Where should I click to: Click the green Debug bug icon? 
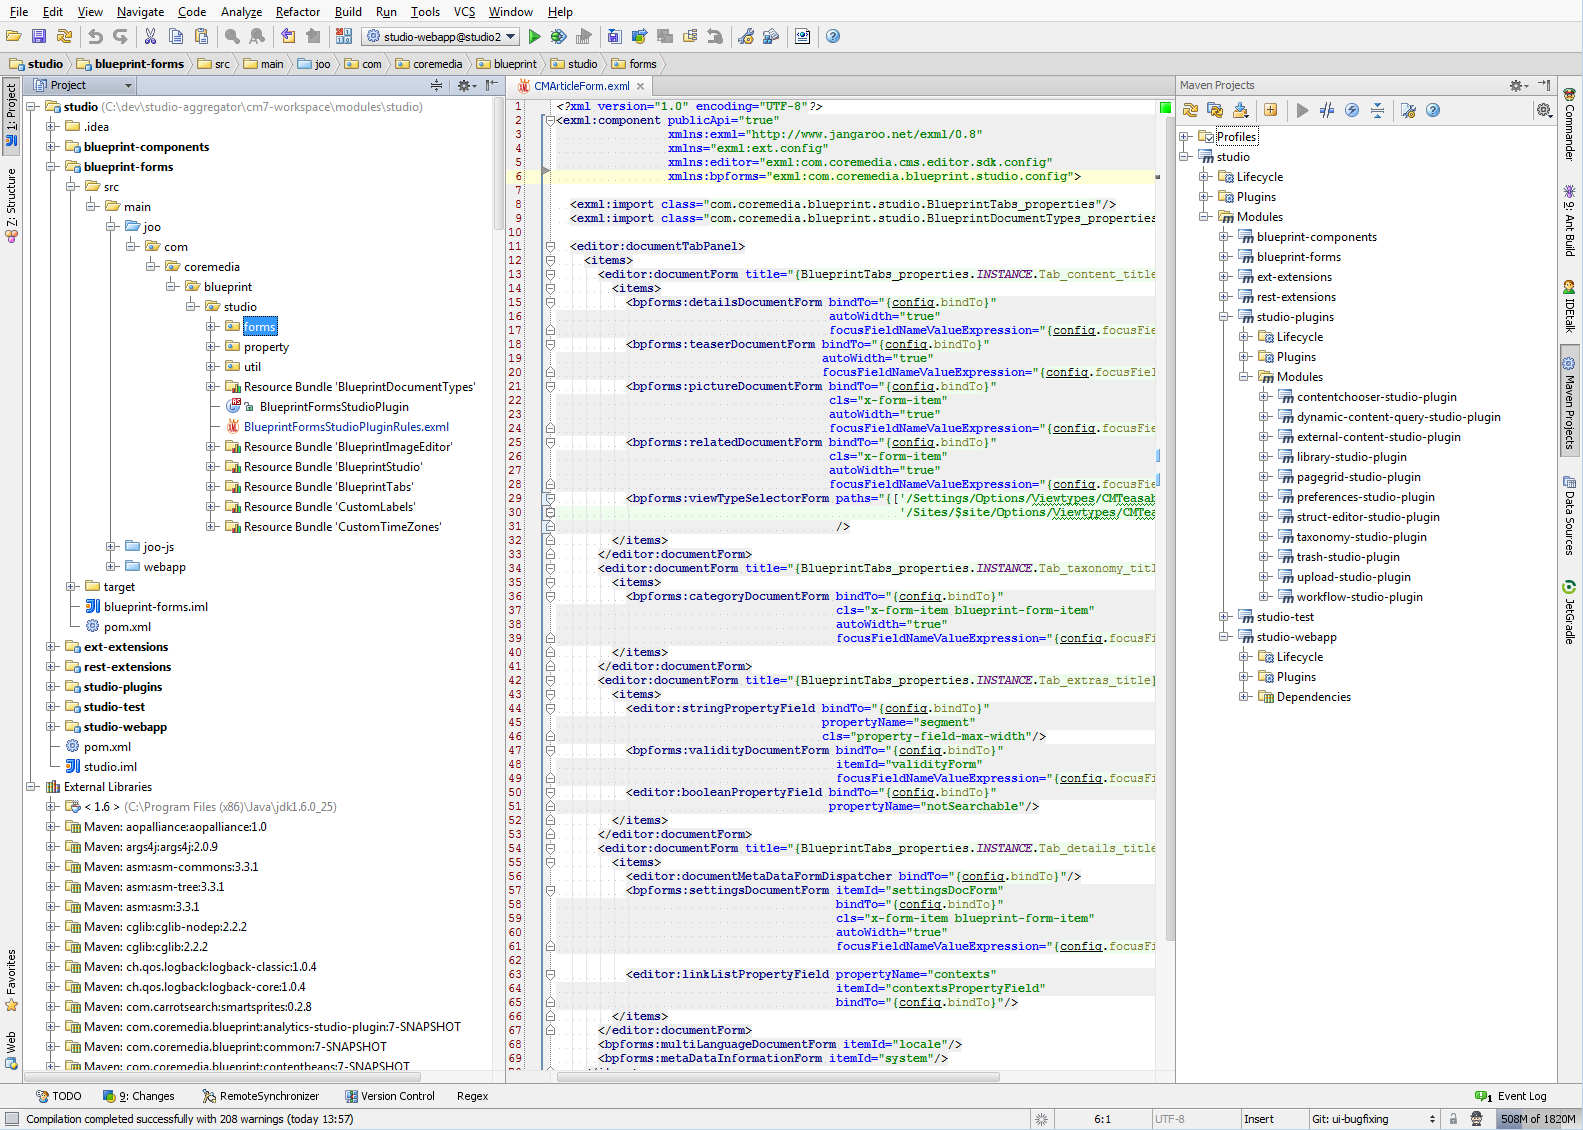558,37
